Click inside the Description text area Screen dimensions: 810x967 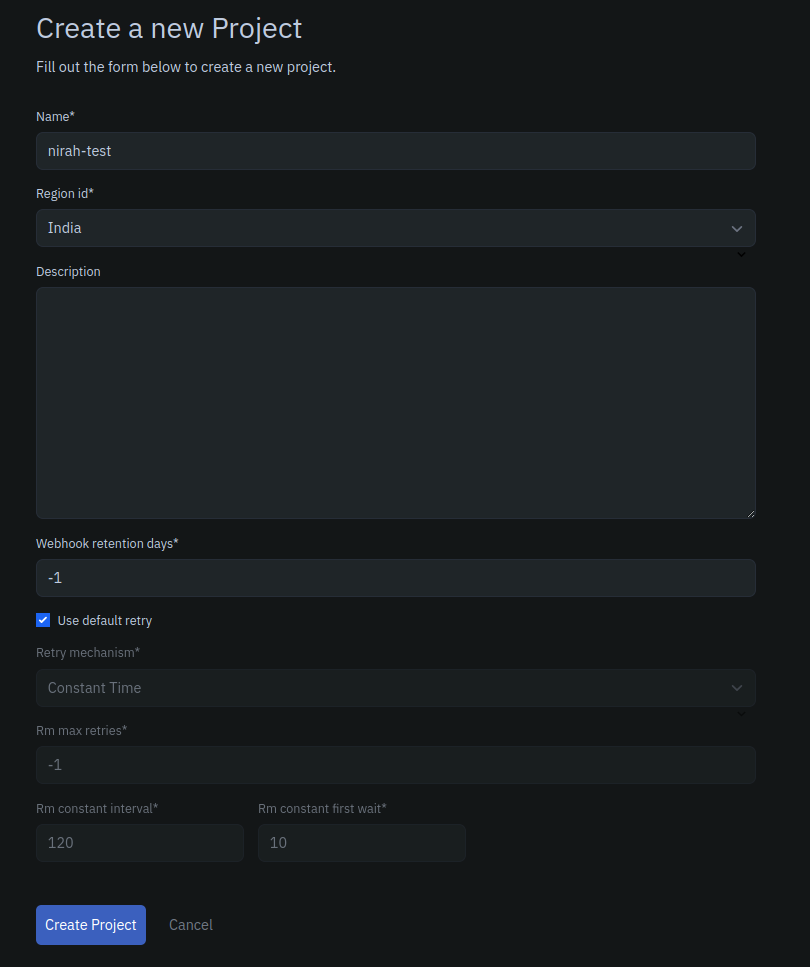click(395, 400)
